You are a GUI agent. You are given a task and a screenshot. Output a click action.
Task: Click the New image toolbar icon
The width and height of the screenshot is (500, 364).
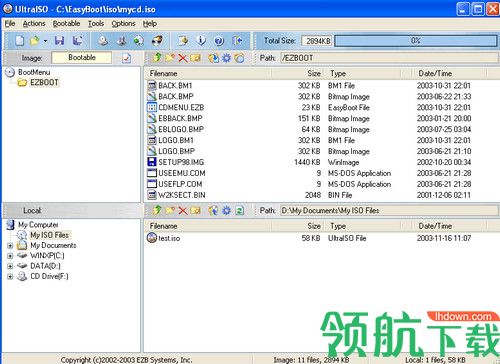click(x=20, y=41)
